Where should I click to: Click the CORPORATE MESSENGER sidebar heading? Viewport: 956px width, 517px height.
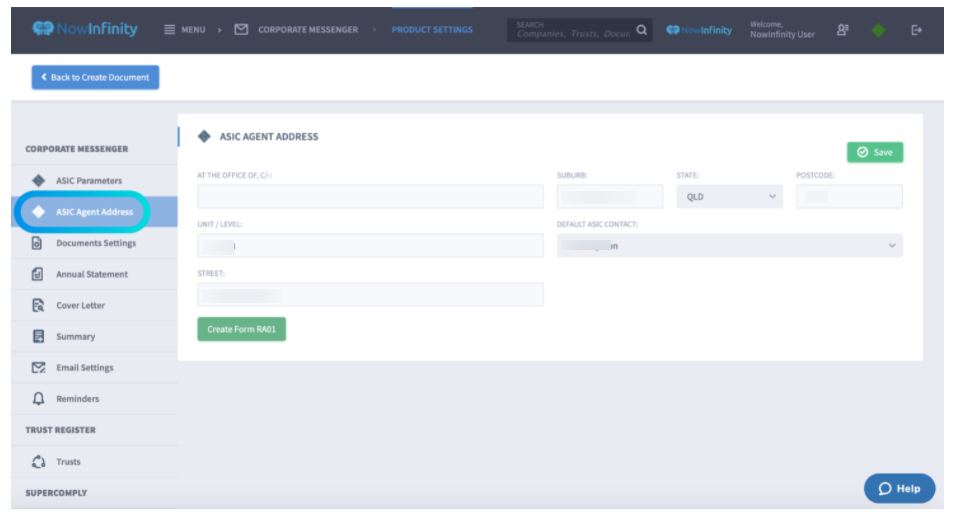click(77, 149)
